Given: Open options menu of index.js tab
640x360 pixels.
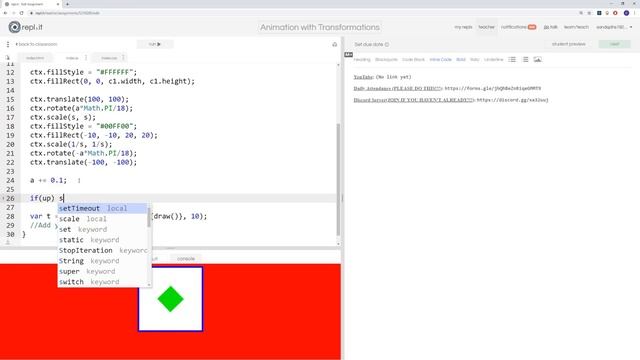Looking at the screenshot, I should (86, 58).
